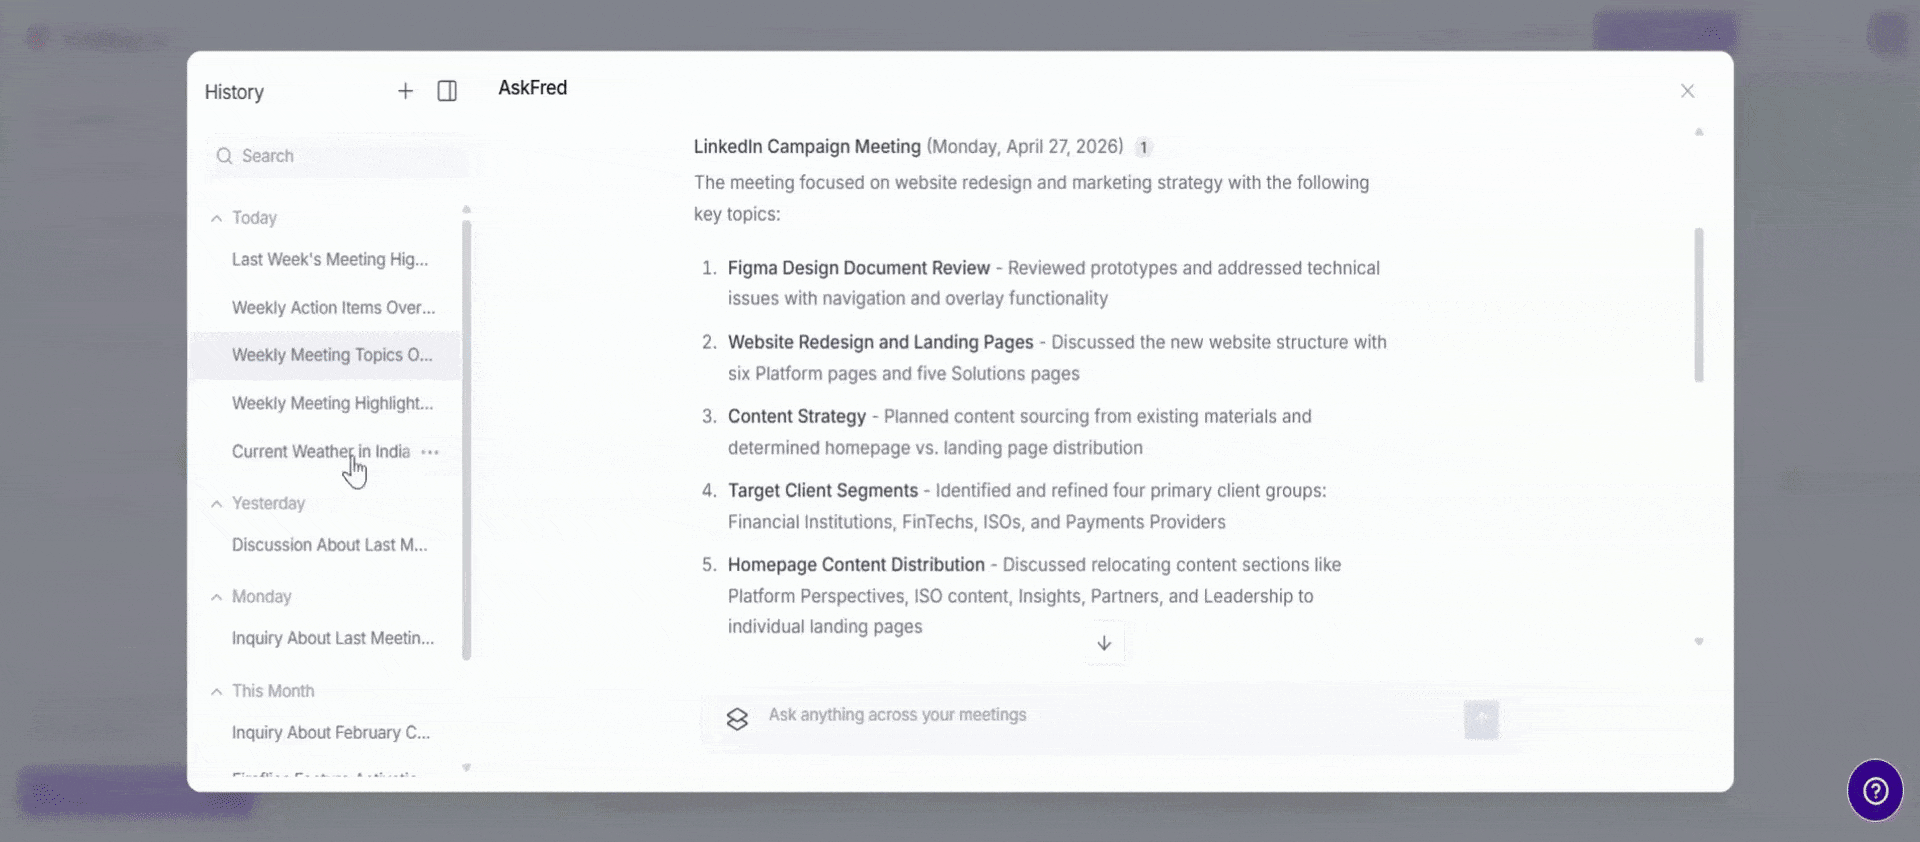Open the help question mark button

tap(1875, 790)
